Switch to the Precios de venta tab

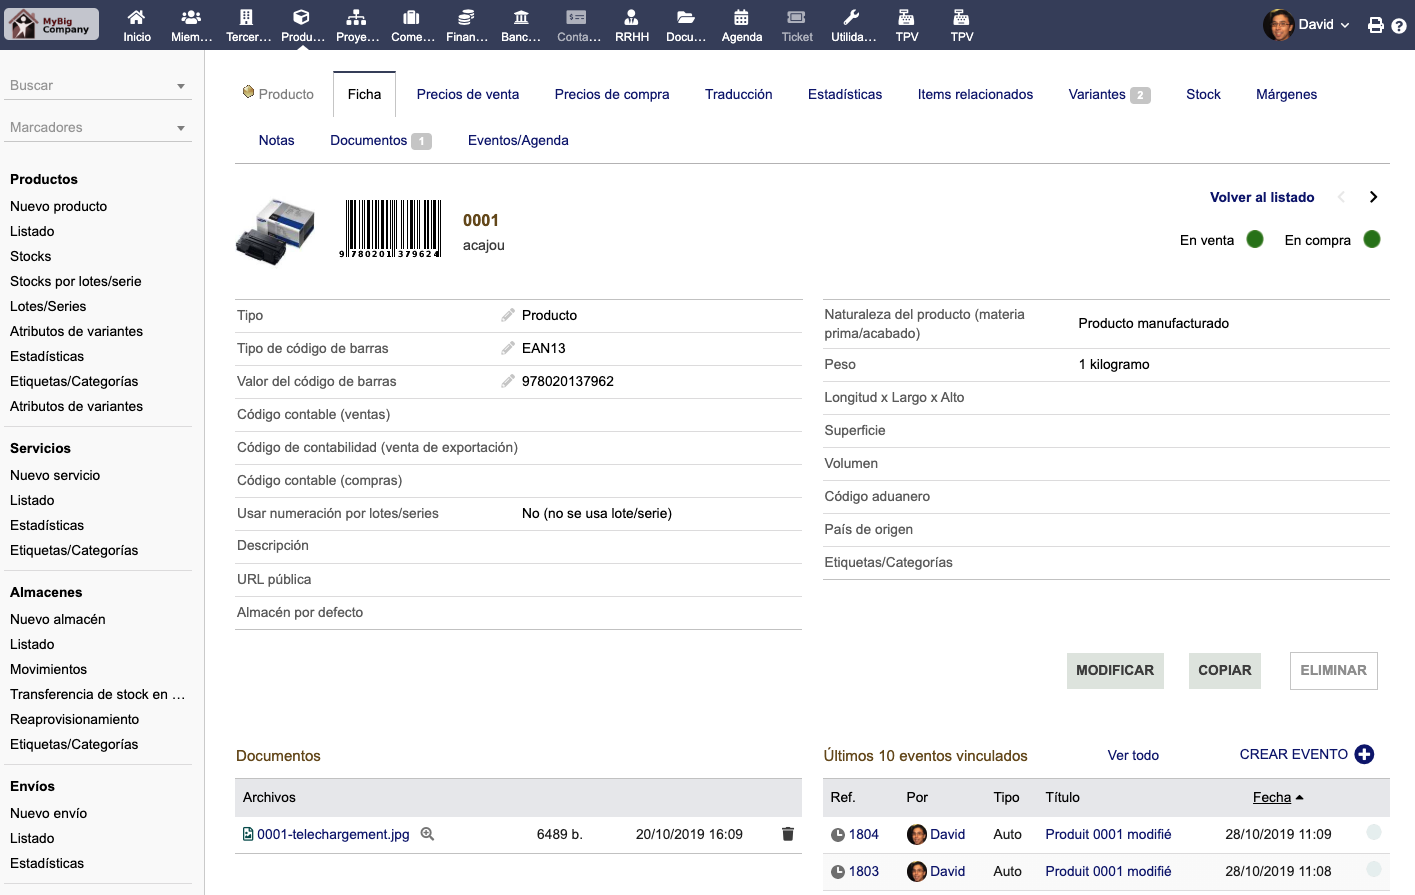468,94
